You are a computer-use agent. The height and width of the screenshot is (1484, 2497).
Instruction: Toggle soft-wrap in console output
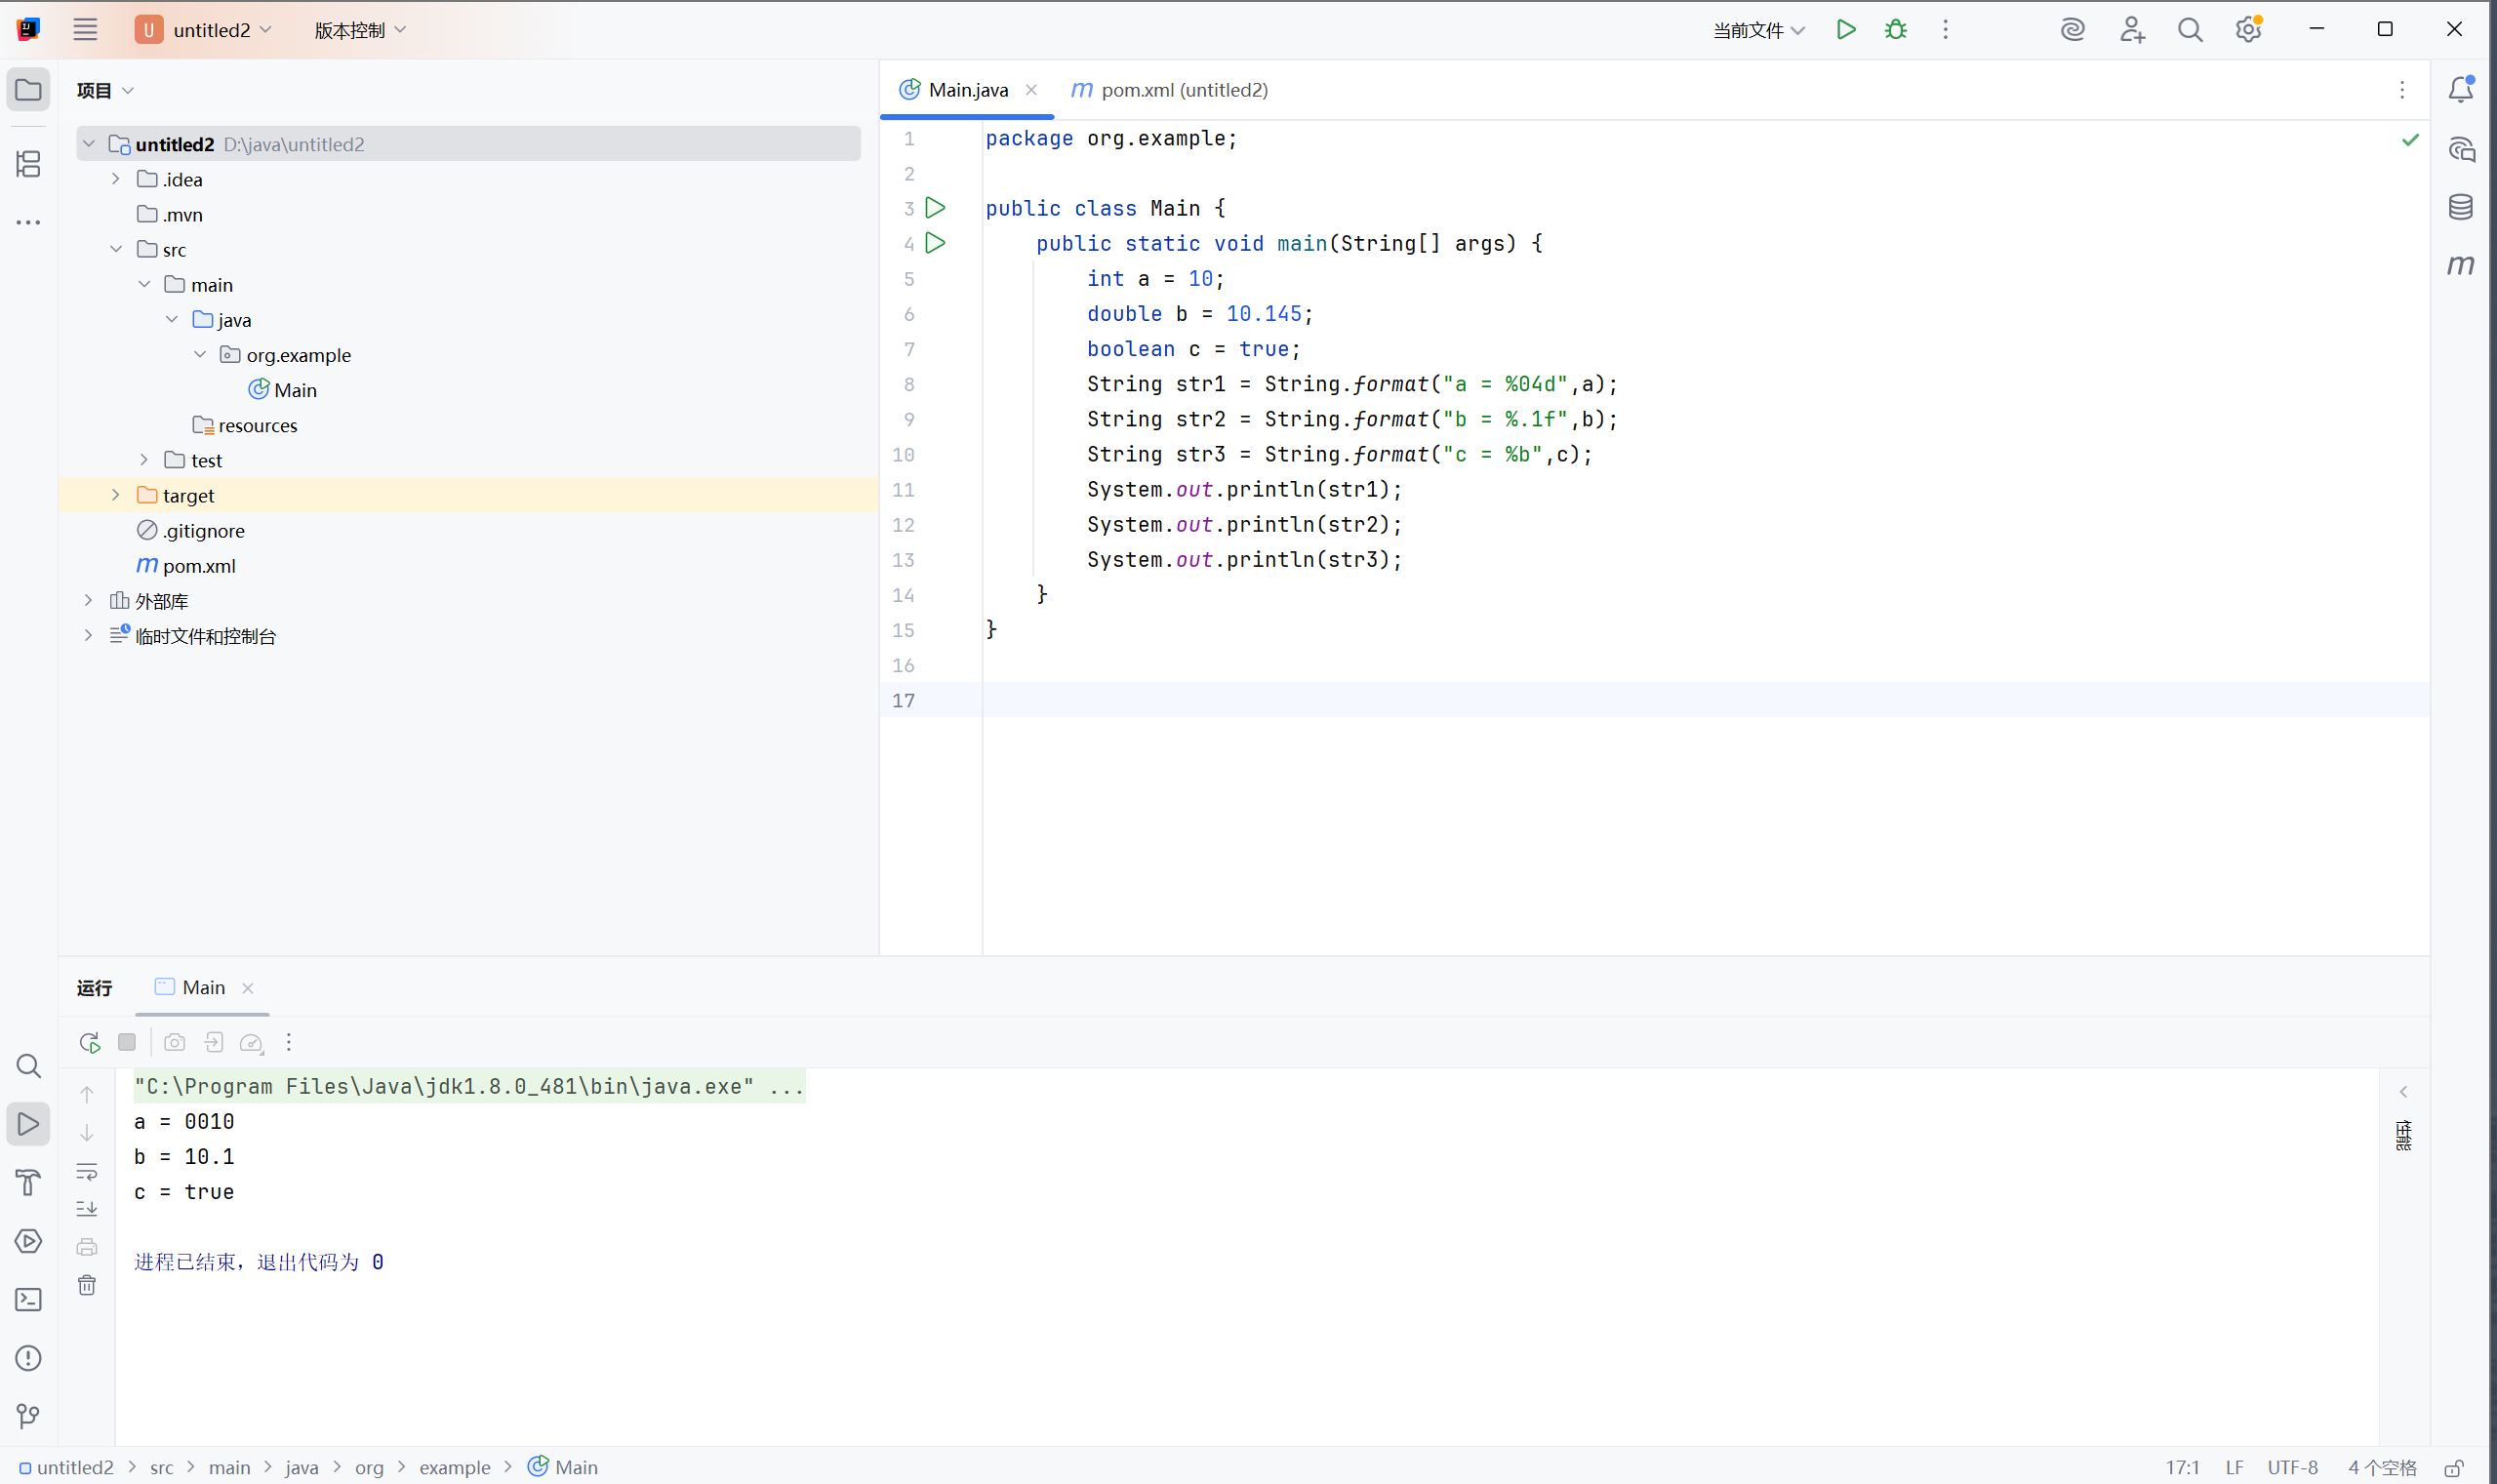pyautogui.click(x=87, y=1171)
